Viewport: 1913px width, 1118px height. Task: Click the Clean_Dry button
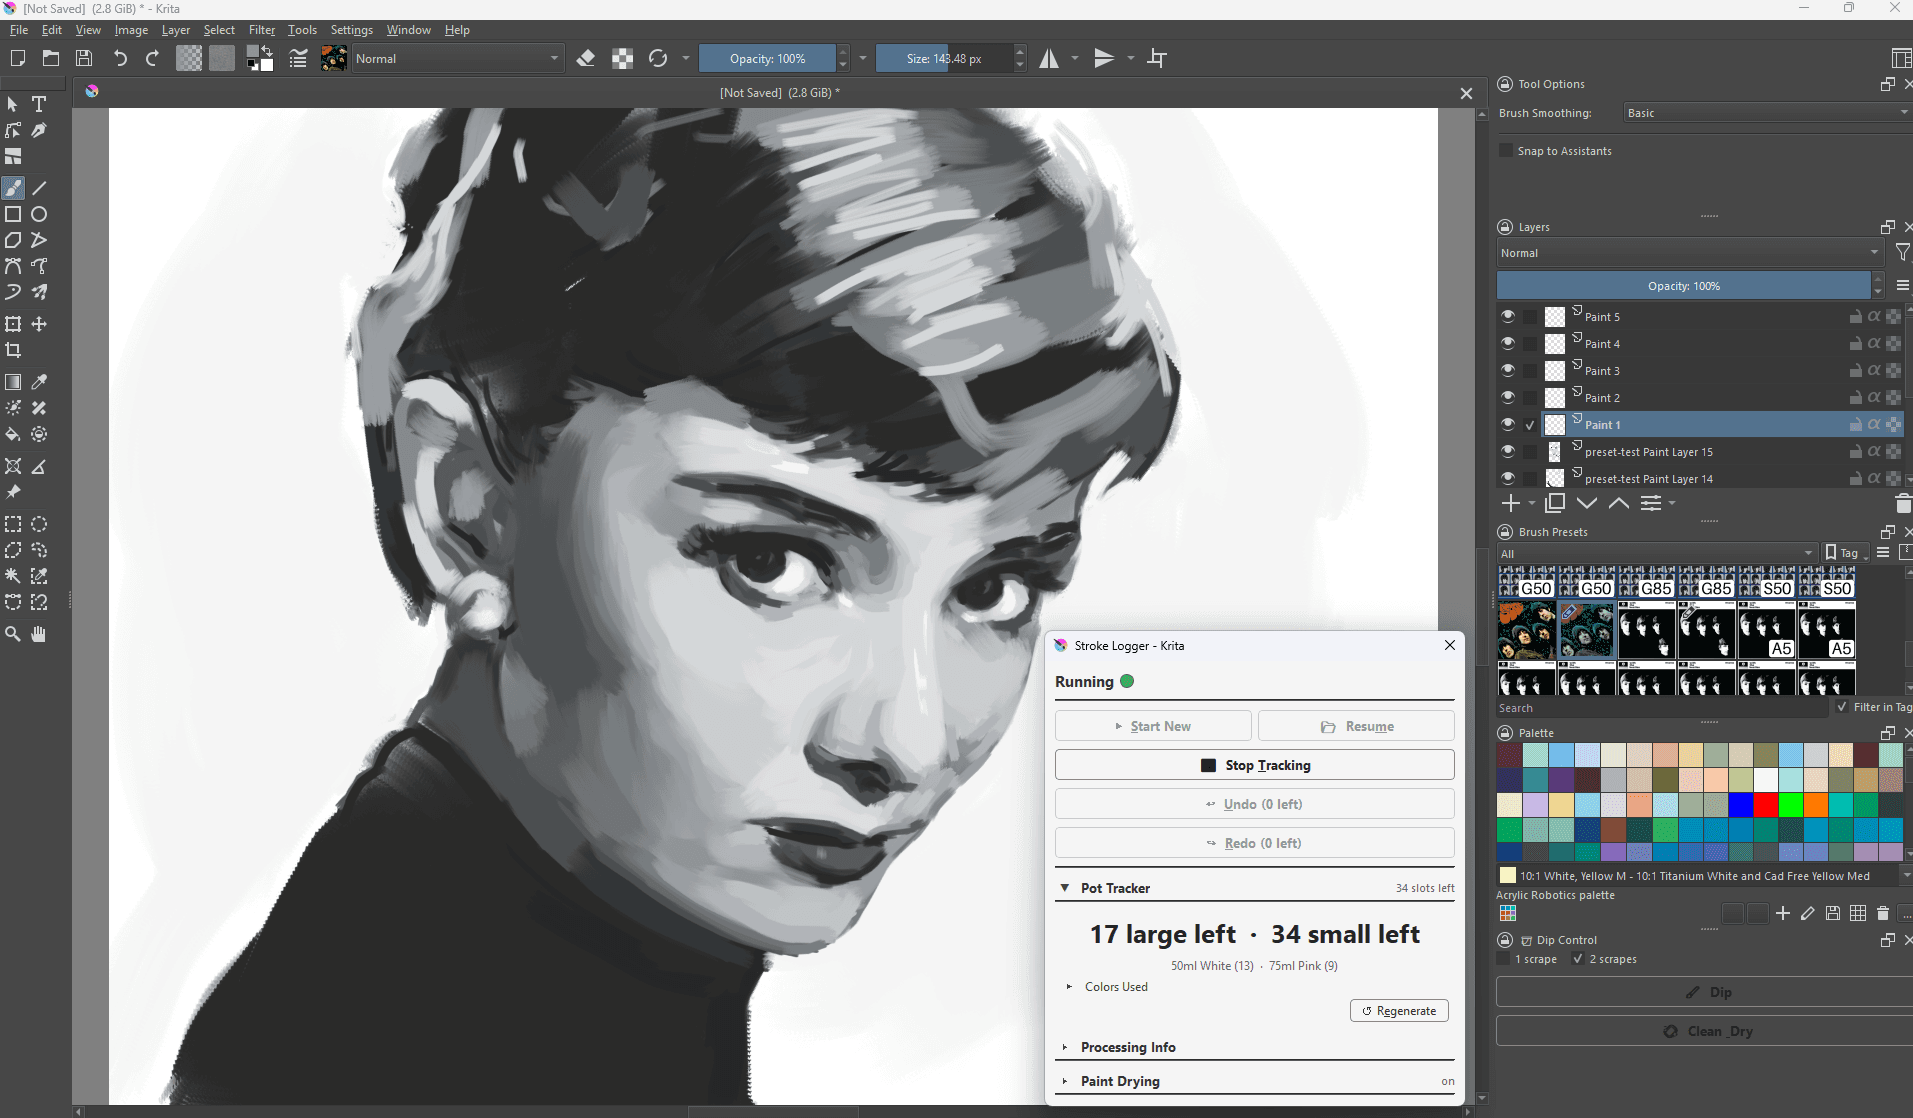[1706, 1031]
